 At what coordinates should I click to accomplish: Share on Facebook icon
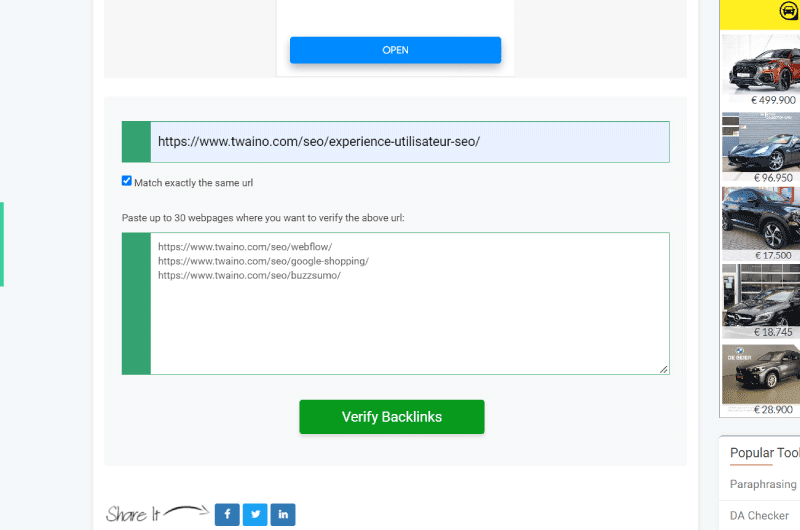coord(227,514)
